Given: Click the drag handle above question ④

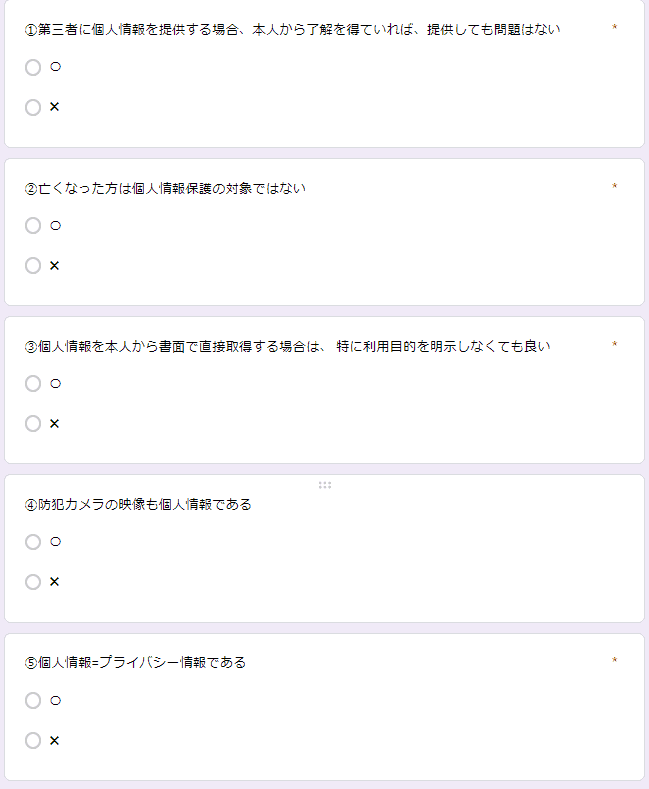Looking at the screenshot, I should [325, 485].
